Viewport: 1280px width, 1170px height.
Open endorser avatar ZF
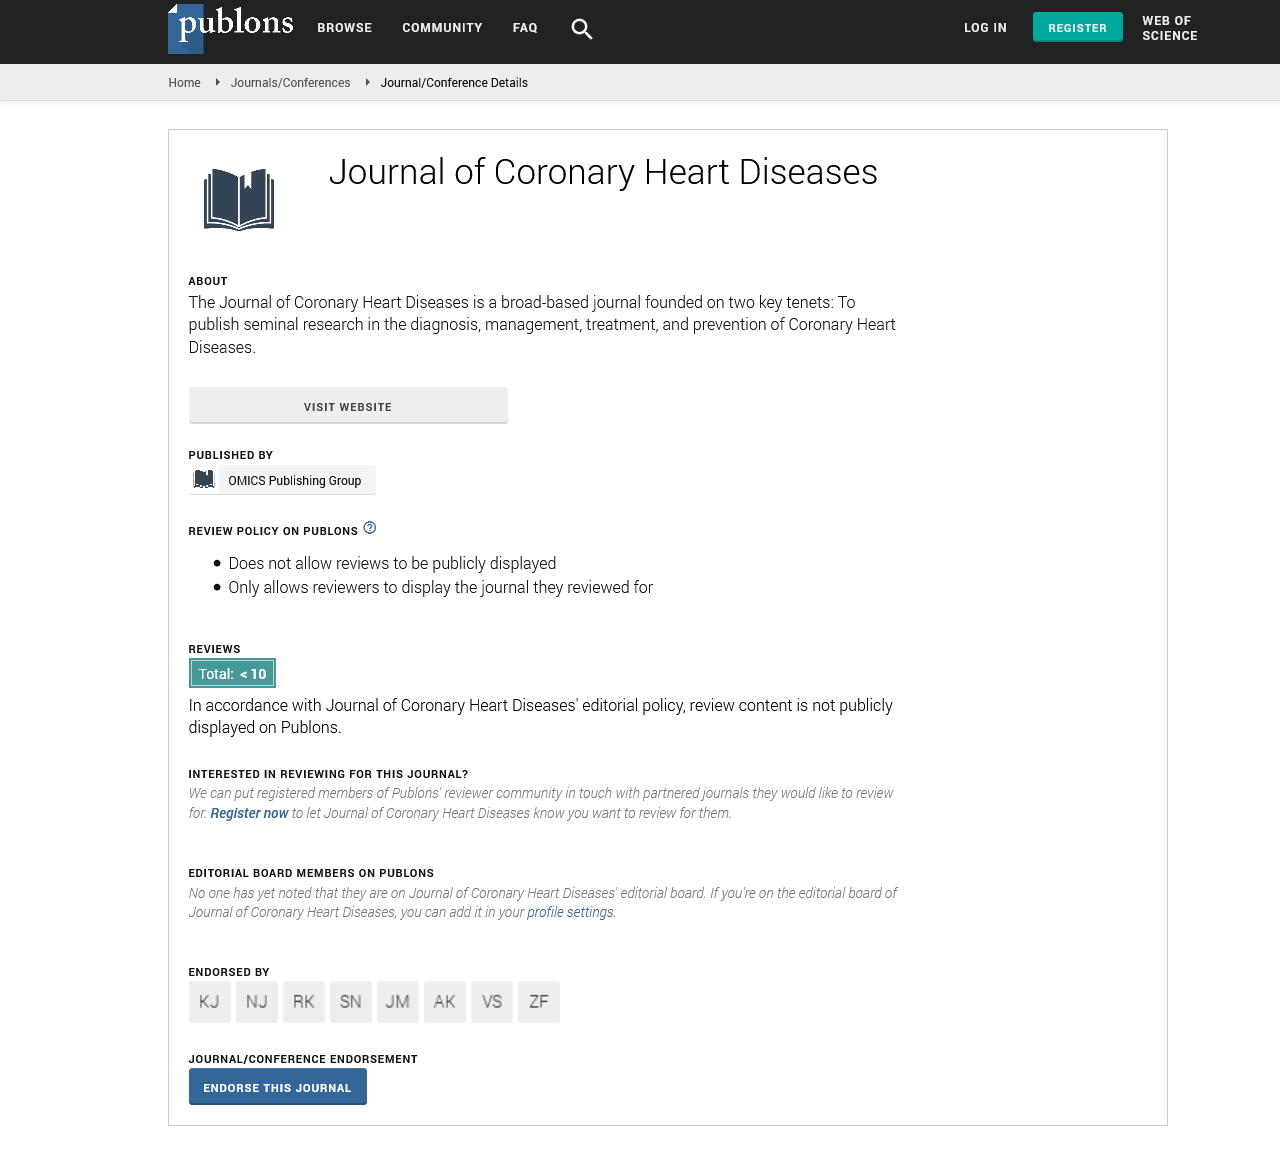click(539, 1002)
